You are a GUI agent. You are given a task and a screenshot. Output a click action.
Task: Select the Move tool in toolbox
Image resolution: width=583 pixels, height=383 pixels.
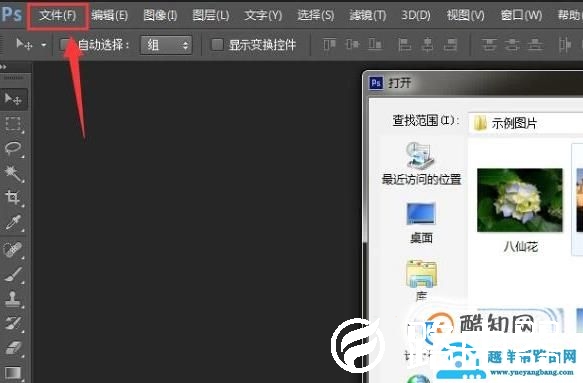(x=13, y=99)
